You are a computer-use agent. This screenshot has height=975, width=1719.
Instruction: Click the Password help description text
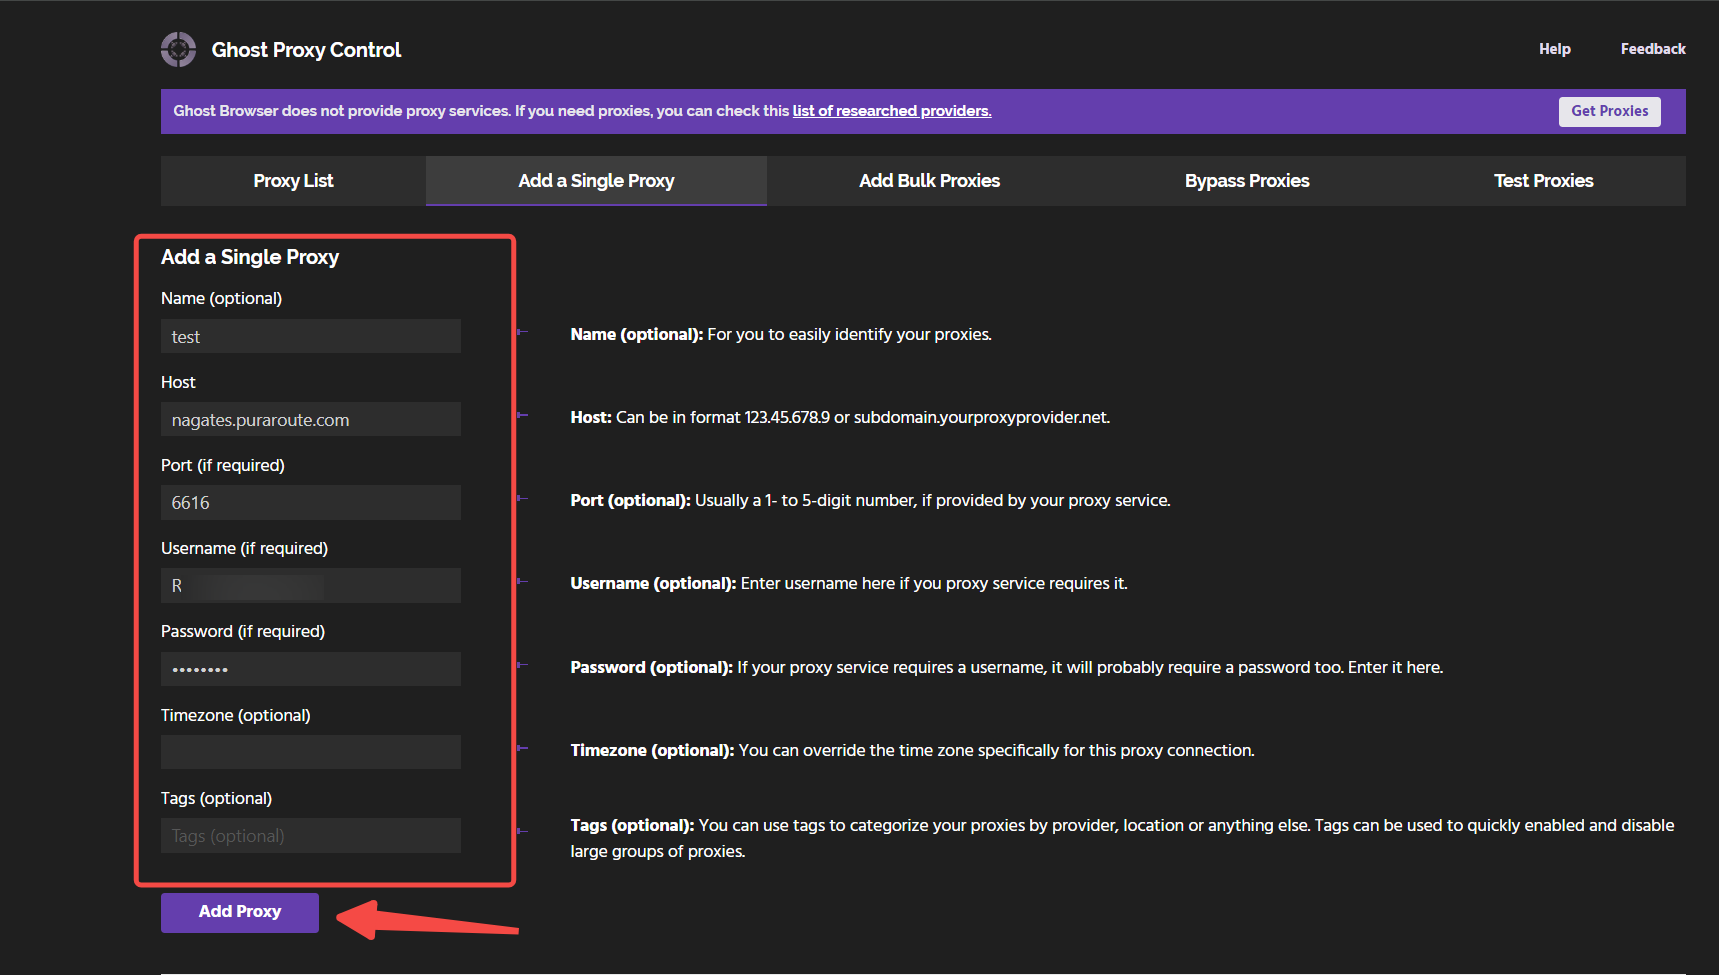click(1007, 668)
